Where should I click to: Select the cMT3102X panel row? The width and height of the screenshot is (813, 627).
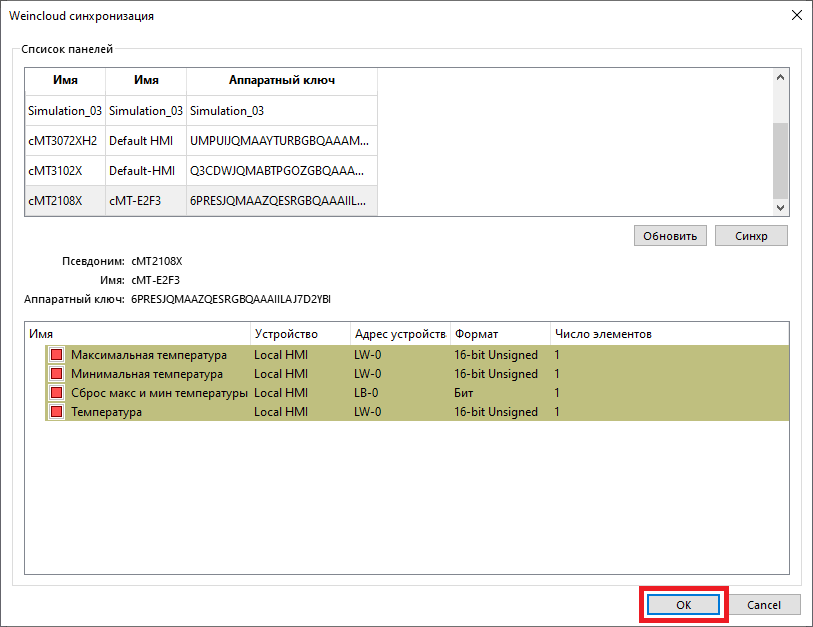pyautogui.click(x=63, y=170)
